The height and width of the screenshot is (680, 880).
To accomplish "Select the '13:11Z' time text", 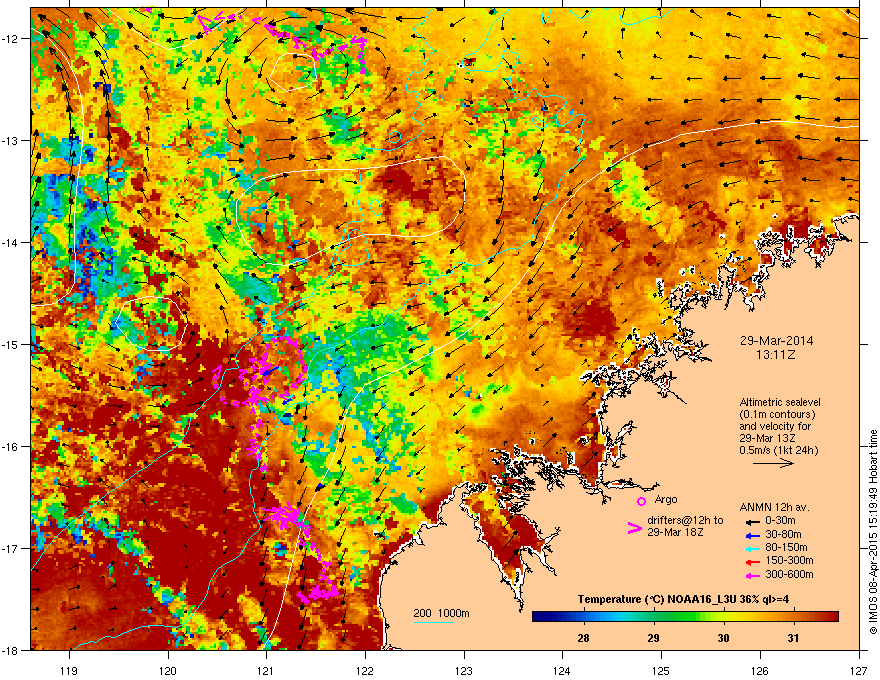I will (x=776, y=355).
